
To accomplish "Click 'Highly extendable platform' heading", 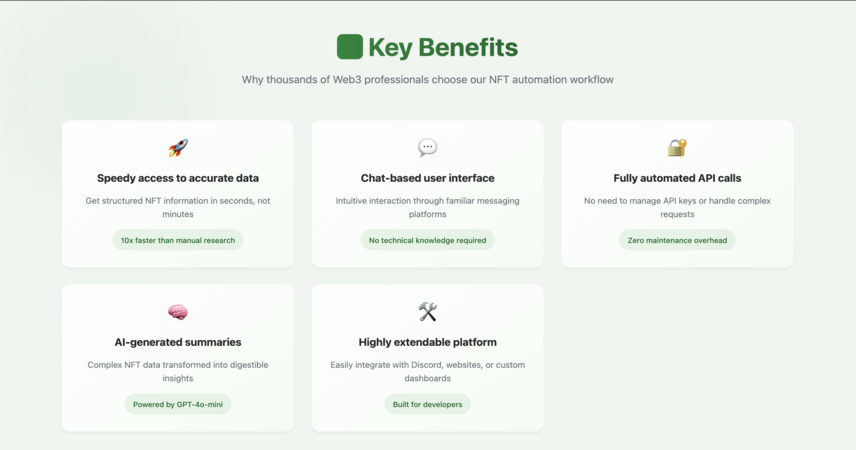I will 427,342.
